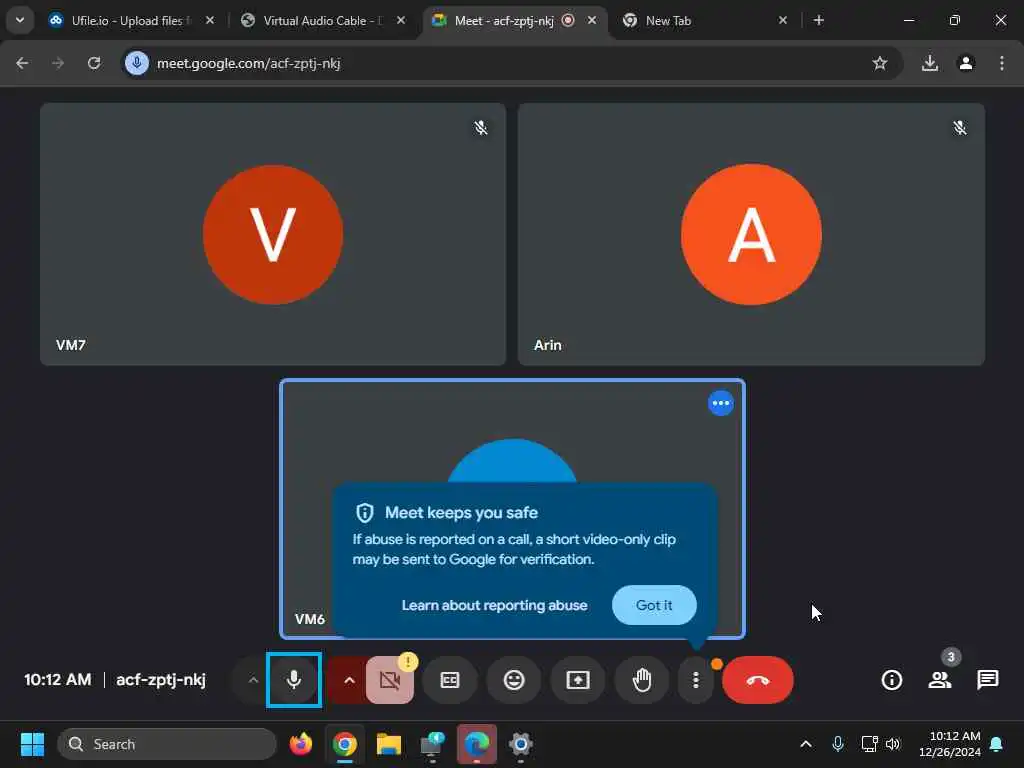1024x768 pixels.
Task: Open Chrome from the taskbar
Action: coord(345,744)
